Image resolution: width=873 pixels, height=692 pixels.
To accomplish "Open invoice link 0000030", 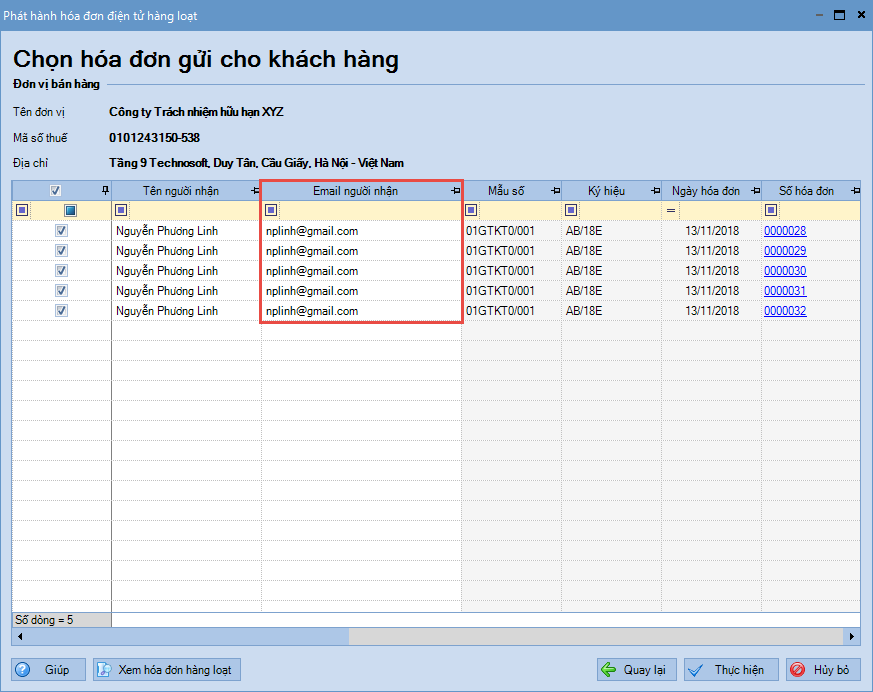I will tap(785, 271).
